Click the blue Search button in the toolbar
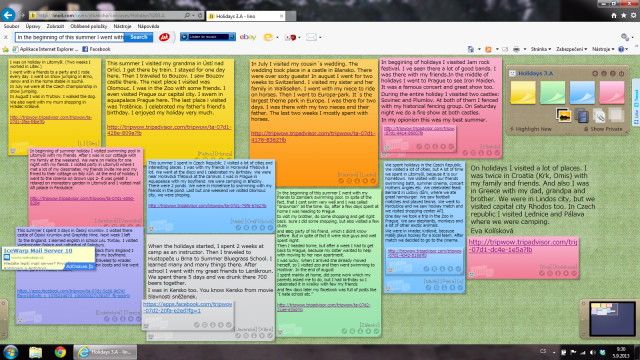Image resolution: width=640 pixels, height=360 pixels. (x=138, y=37)
